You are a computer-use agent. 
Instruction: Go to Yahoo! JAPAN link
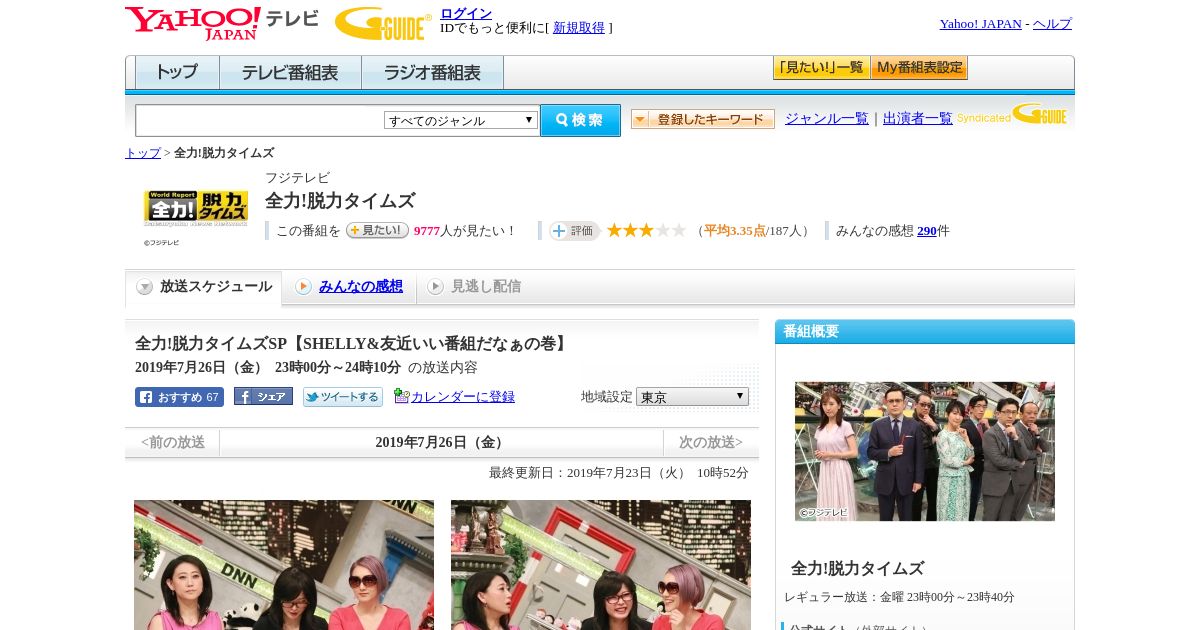[x=980, y=24]
